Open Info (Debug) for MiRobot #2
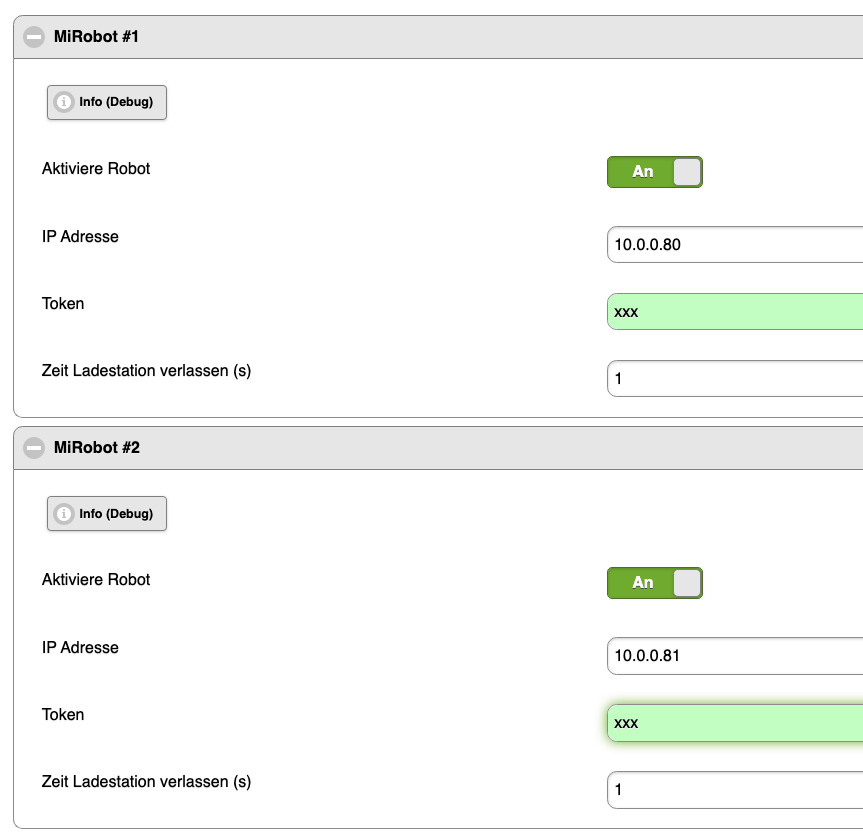The image size is (863, 834). [107, 514]
